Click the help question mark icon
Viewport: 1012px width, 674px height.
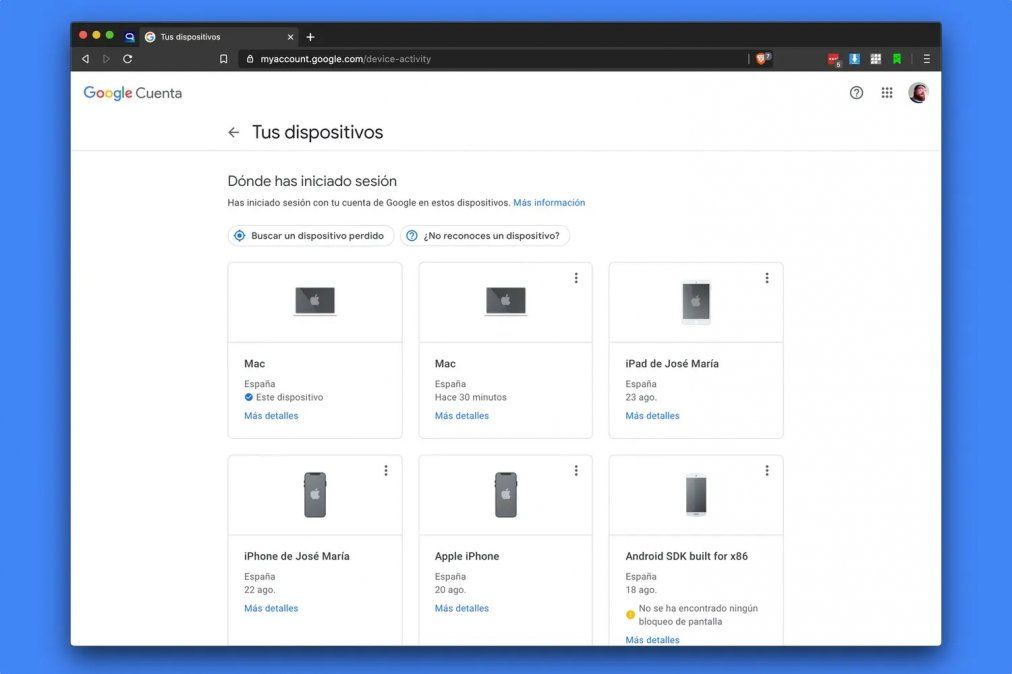coord(856,92)
